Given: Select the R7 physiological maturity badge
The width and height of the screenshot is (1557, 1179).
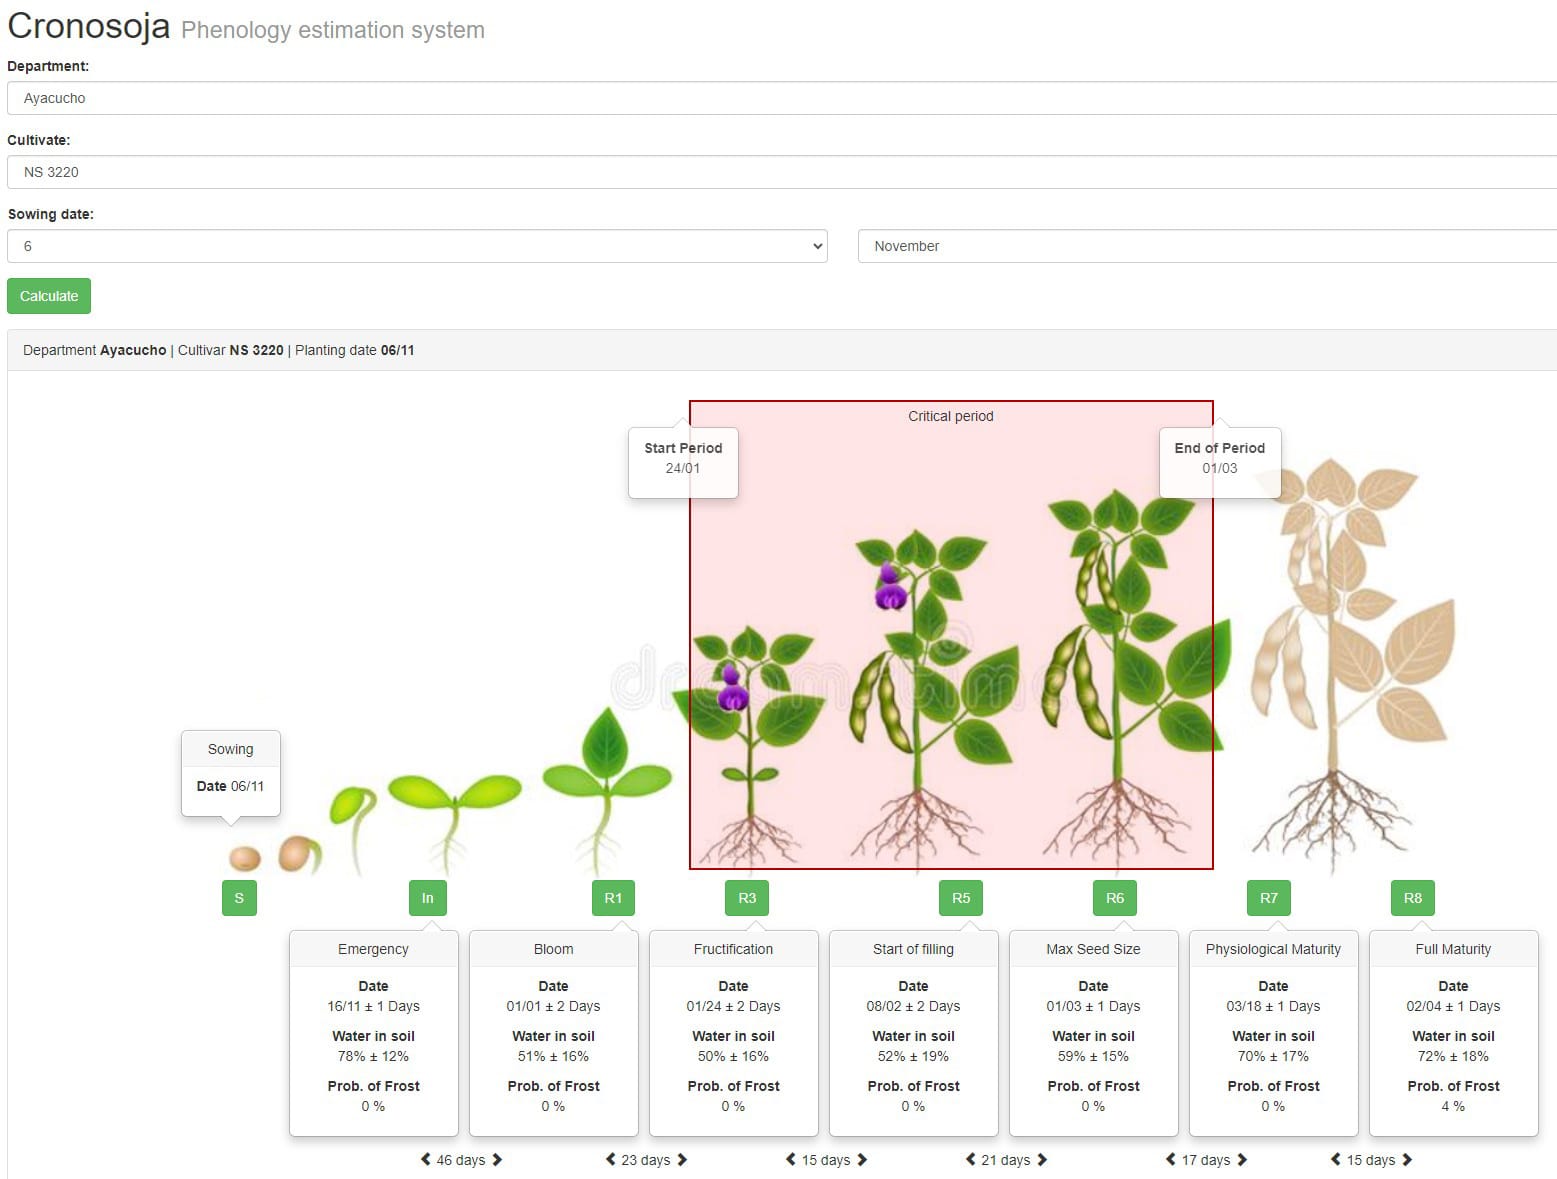Looking at the screenshot, I should (1268, 898).
